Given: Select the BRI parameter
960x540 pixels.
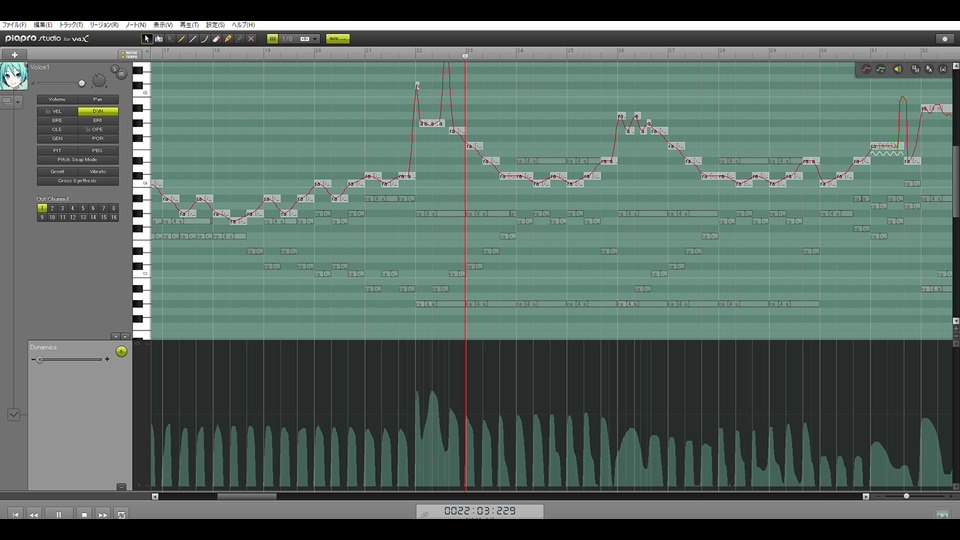Looking at the screenshot, I should coord(98,121).
